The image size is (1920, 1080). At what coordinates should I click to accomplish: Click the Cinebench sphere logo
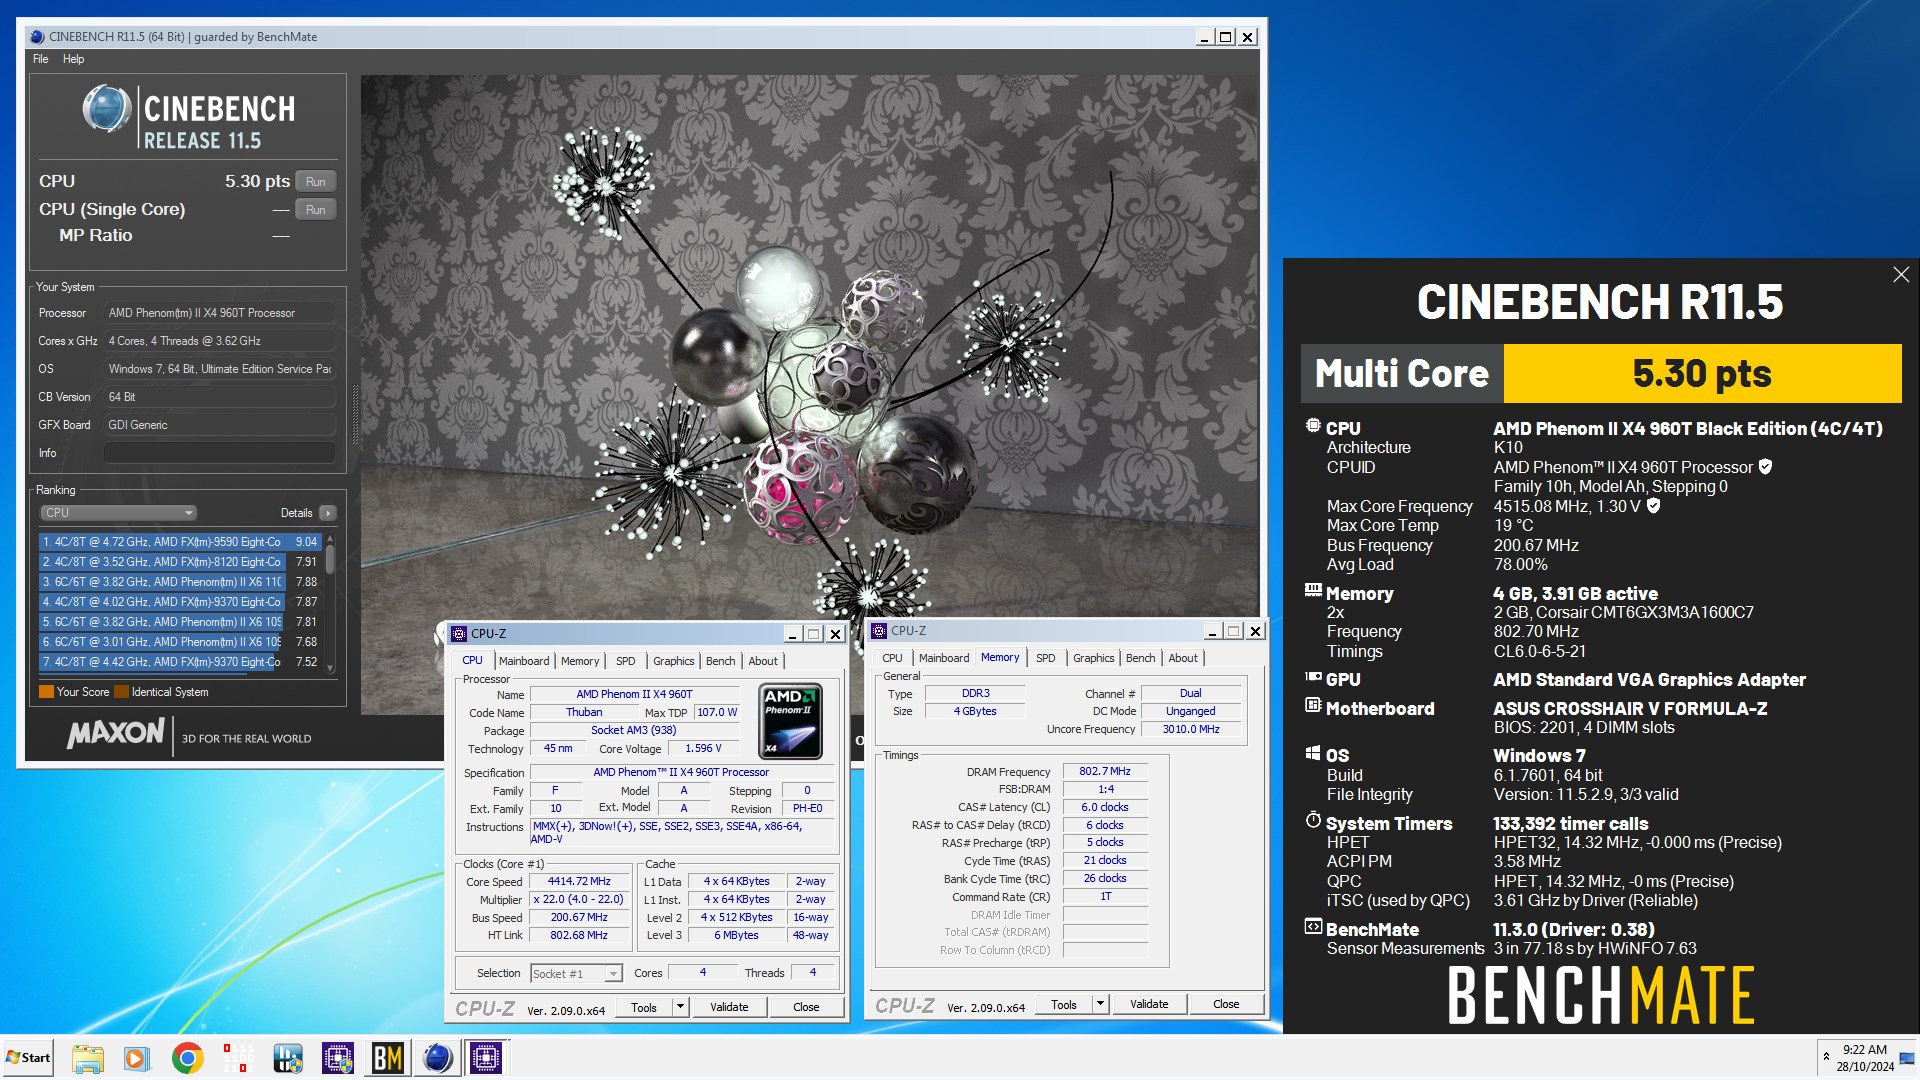[x=106, y=109]
